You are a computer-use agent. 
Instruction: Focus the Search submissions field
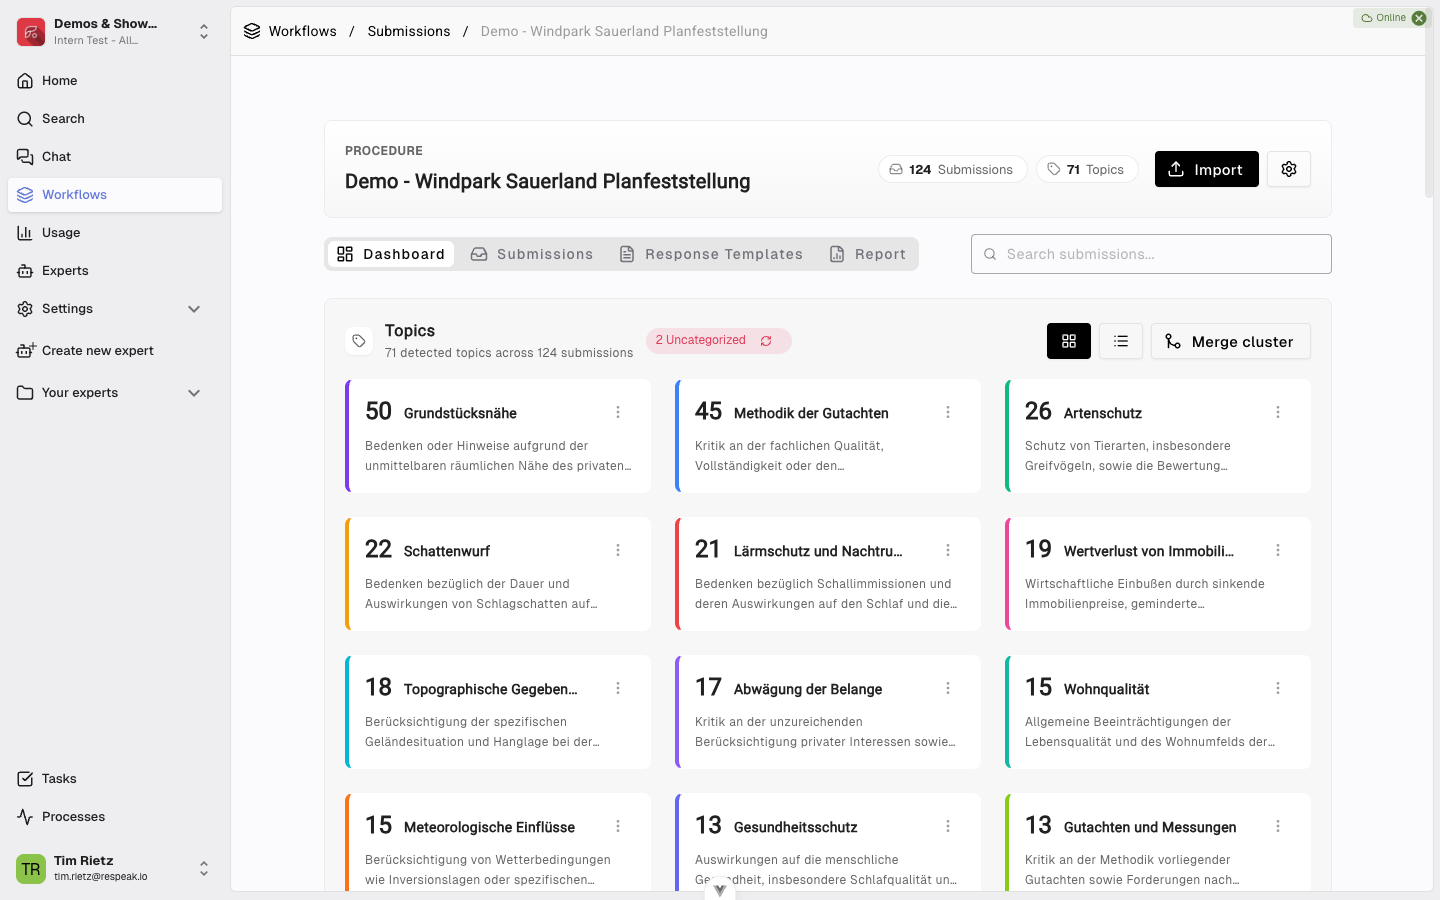(1151, 254)
